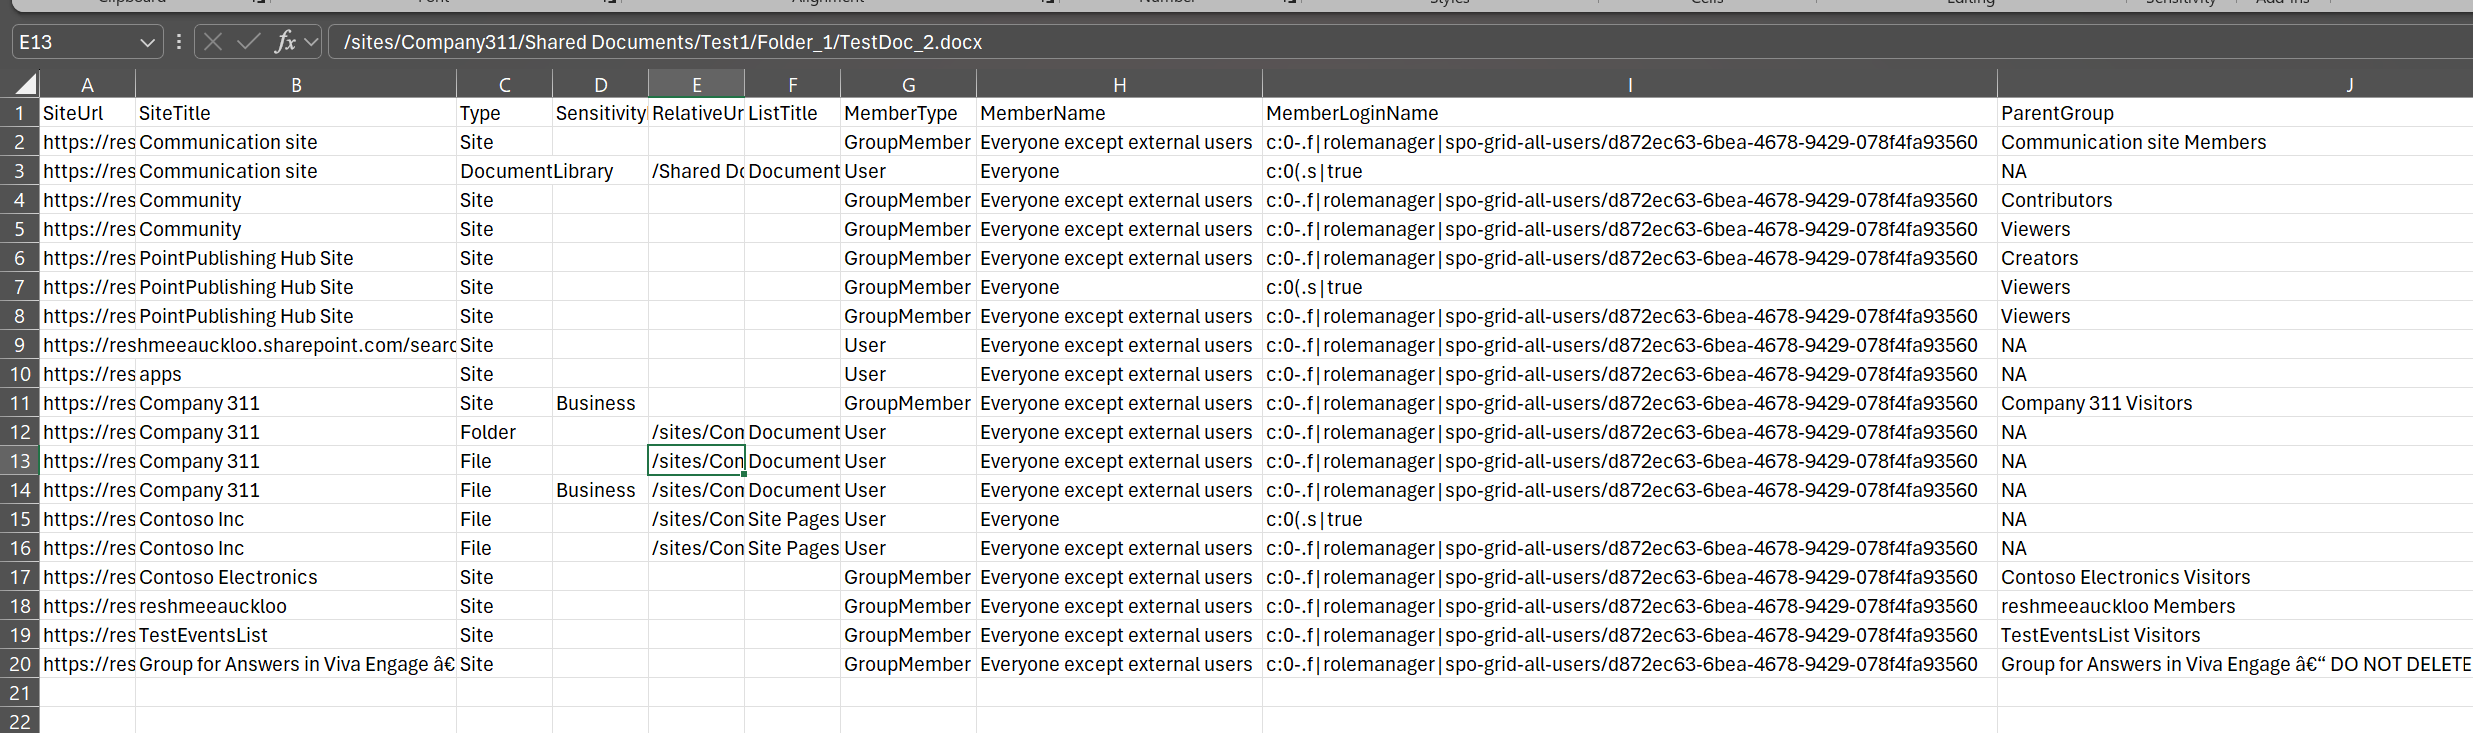The image size is (2473, 733).
Task: Click c:0(.s|true cell in row 15
Action: tap(1630, 519)
